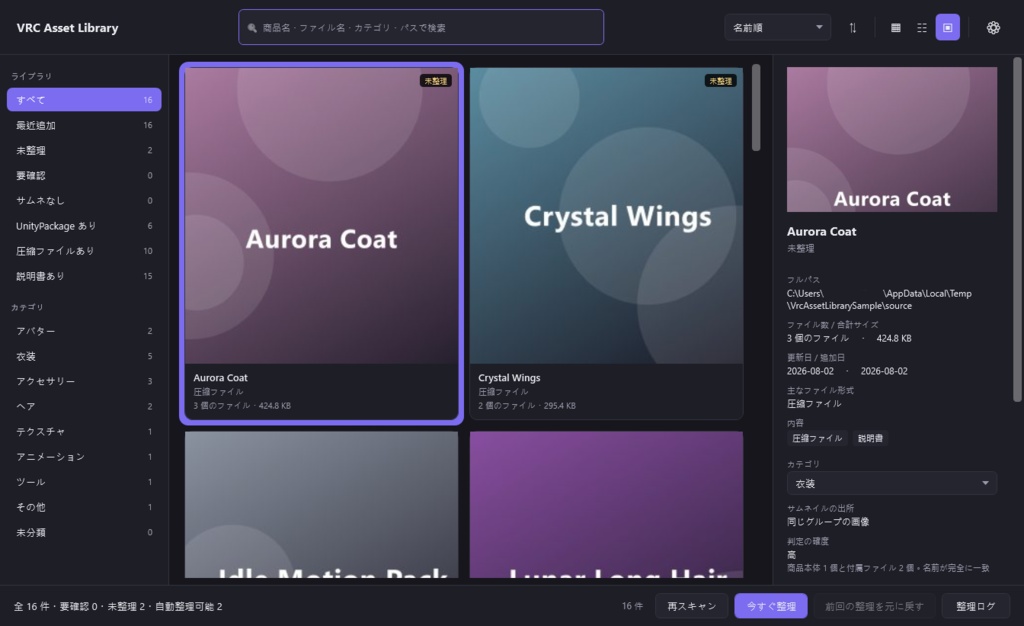
Task: Select すべて in the library sidebar
Action: (x=84, y=100)
